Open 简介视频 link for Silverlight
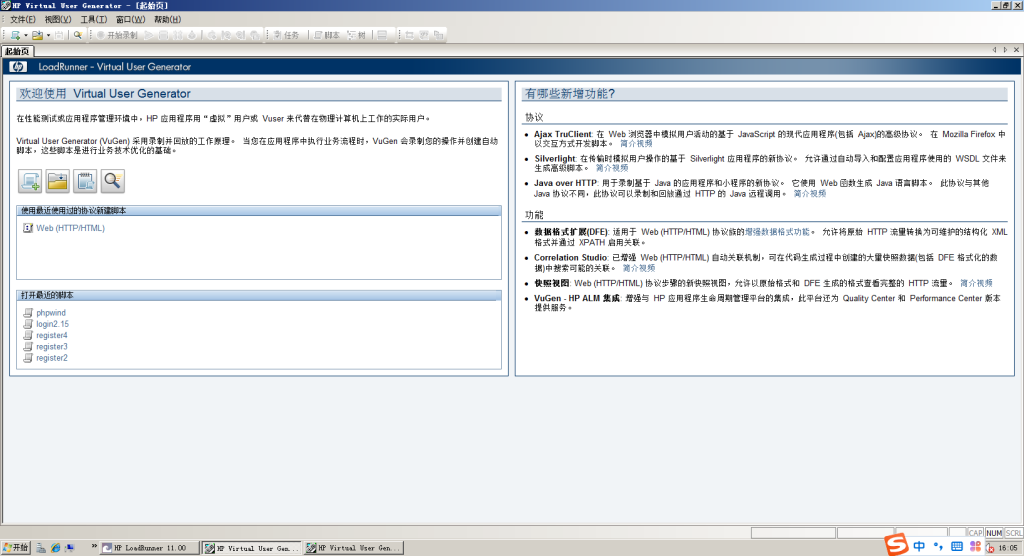The height and width of the screenshot is (556, 1024). click(x=612, y=168)
